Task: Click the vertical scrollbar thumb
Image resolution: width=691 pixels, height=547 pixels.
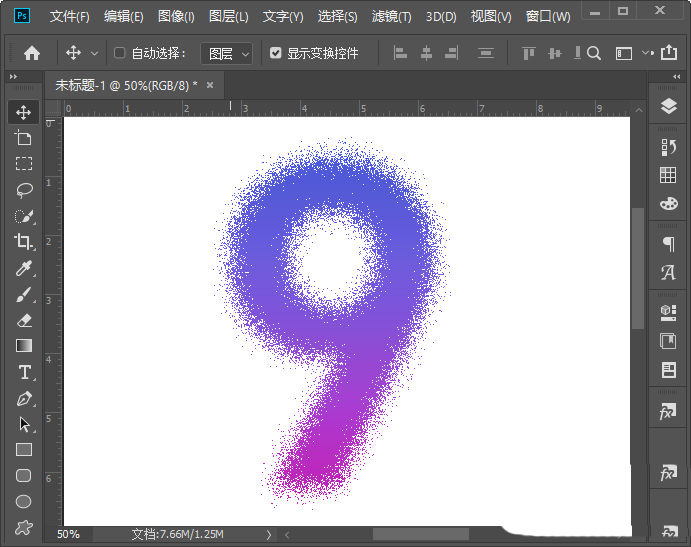Action: [x=638, y=268]
